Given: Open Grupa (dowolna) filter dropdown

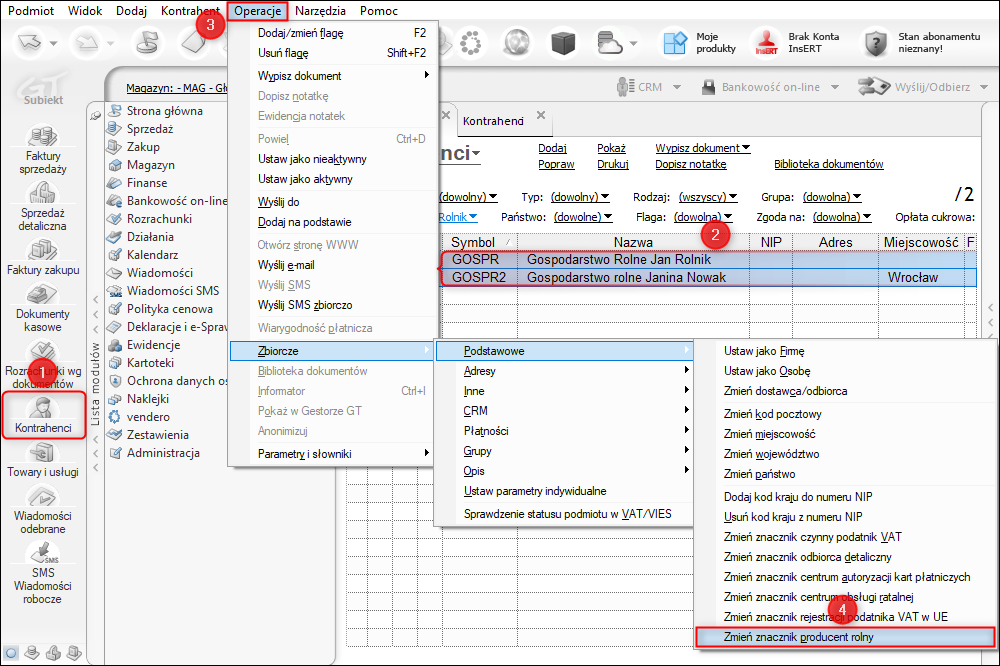Looking at the screenshot, I should 832,197.
